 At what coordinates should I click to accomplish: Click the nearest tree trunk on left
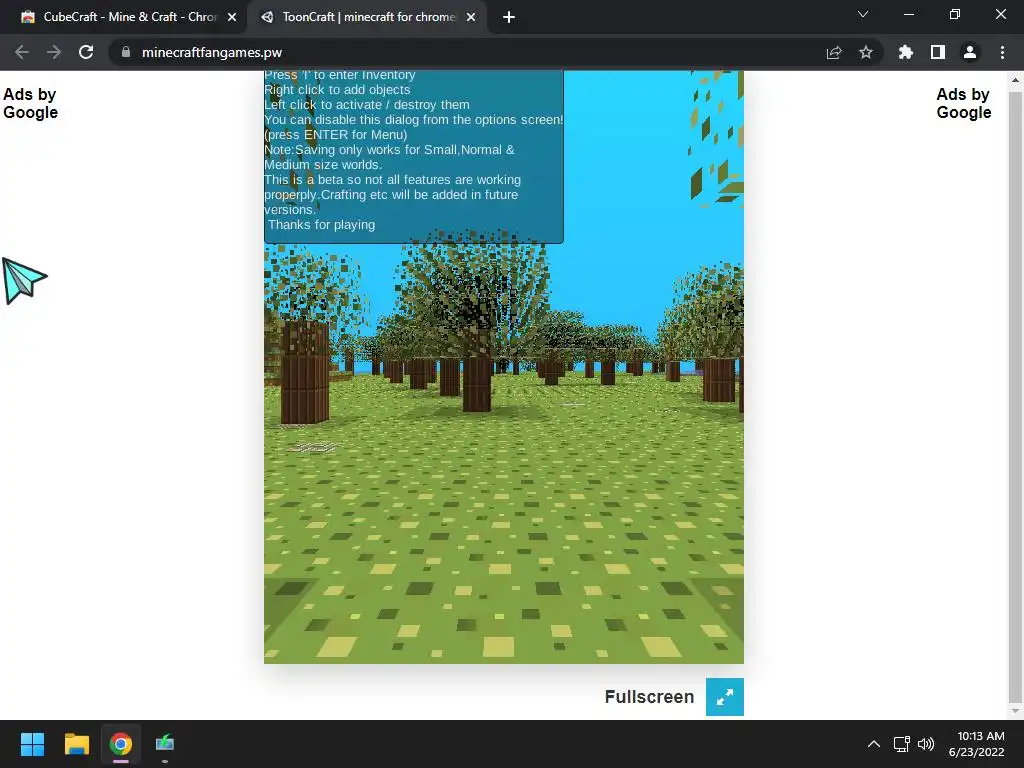click(x=305, y=372)
